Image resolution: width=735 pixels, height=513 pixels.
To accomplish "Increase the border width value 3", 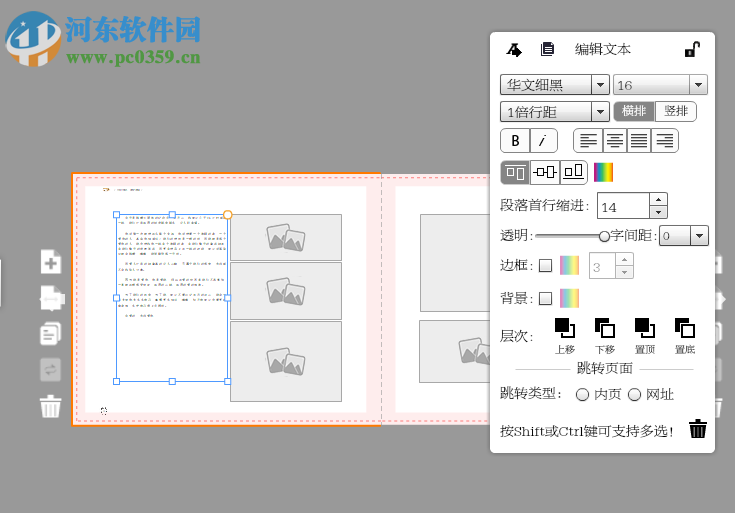I will pos(624,259).
